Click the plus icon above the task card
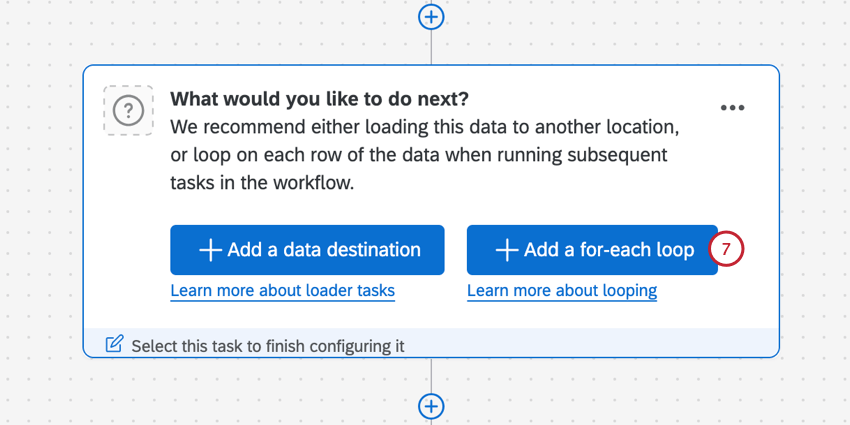 [431, 17]
